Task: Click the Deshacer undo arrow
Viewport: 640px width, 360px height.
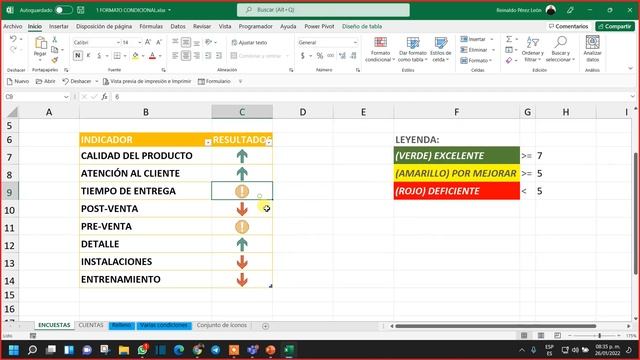Action: pos(13,39)
